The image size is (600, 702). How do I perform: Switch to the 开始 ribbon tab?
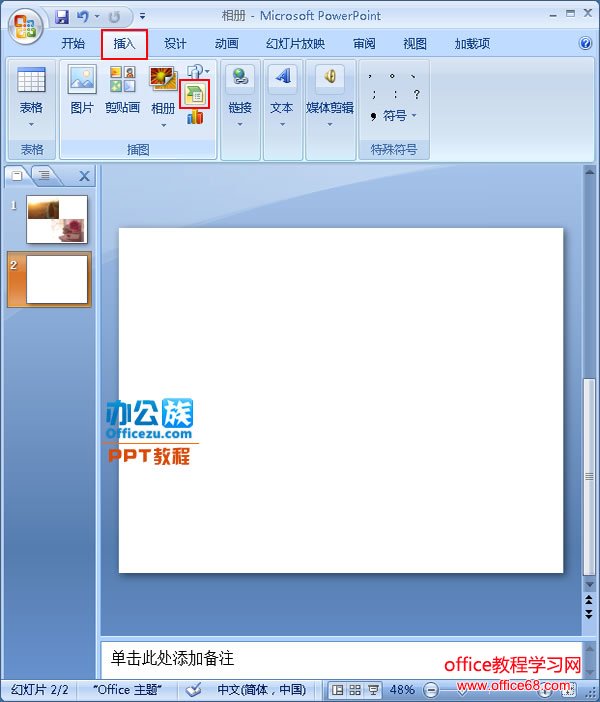pos(73,43)
